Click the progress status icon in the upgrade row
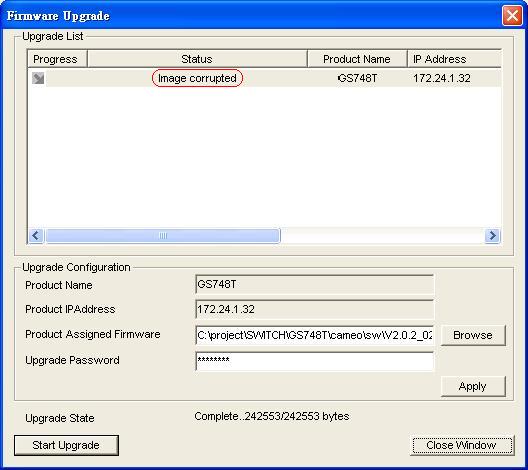Viewport: 528px width, 470px height. click(x=38, y=78)
